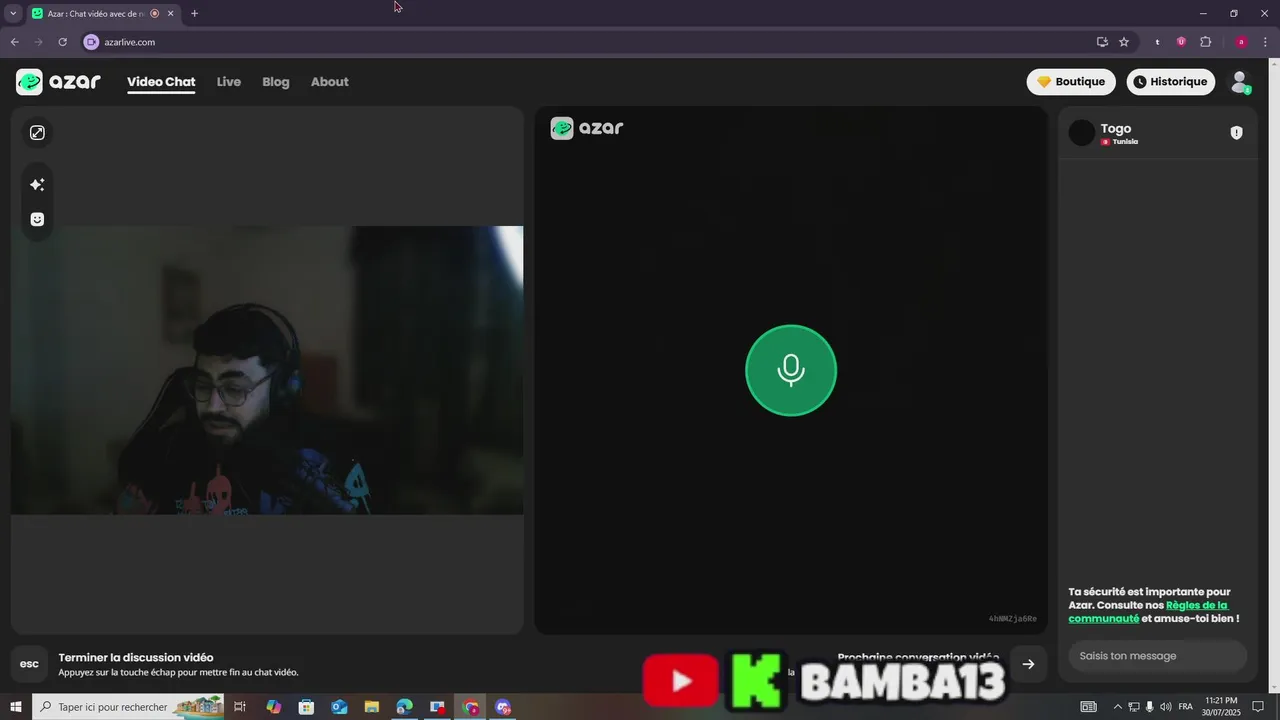Image resolution: width=1280 pixels, height=720 pixels.
Task: Open the Règles de la communauté link
Action: [x=1148, y=612]
